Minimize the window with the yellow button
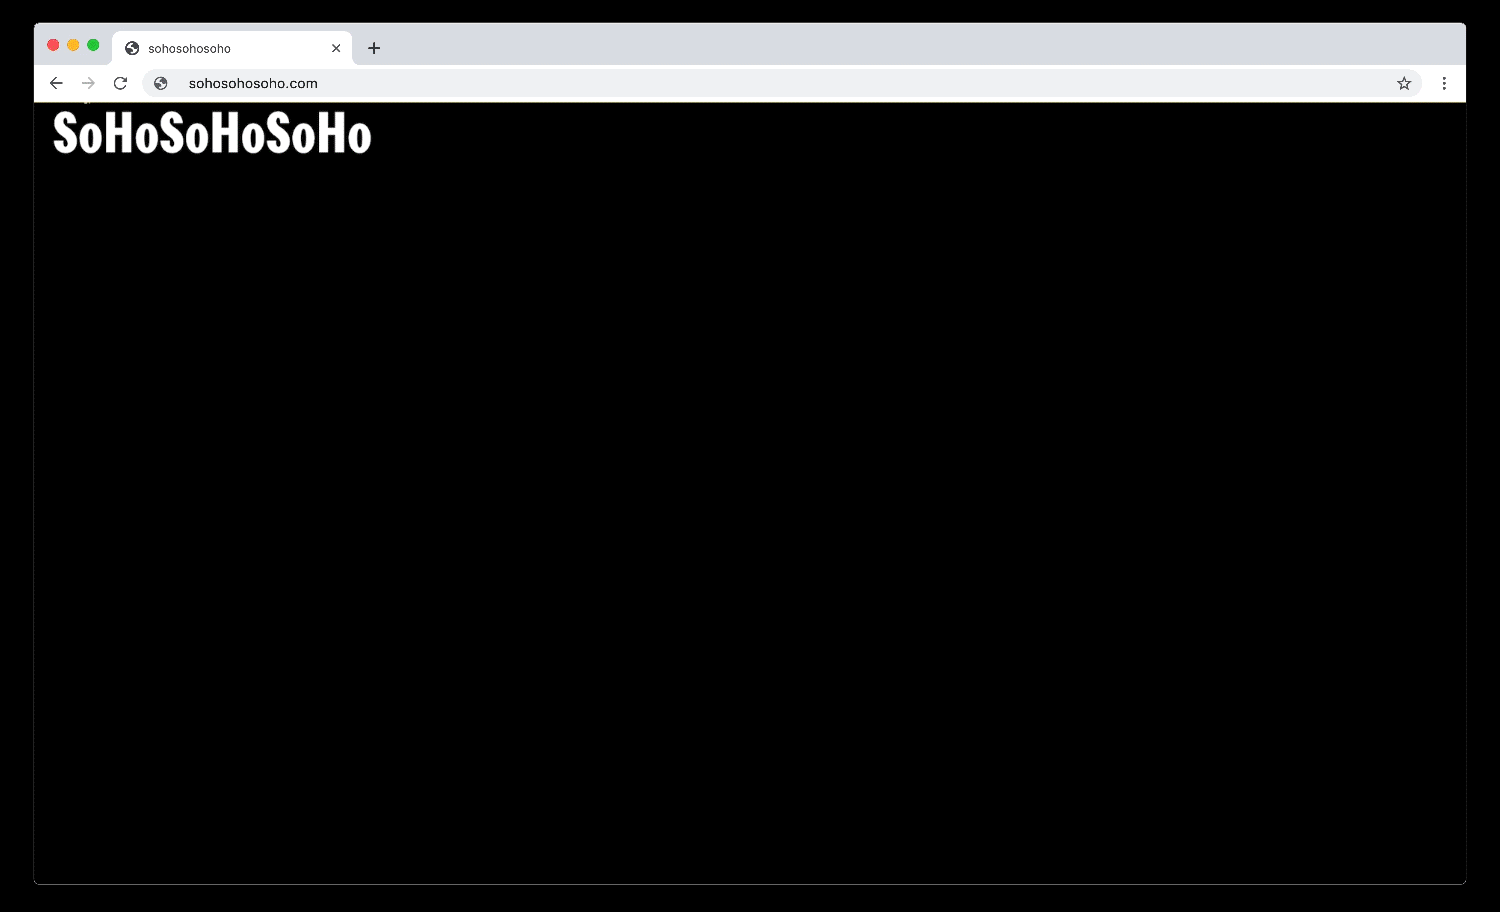This screenshot has height=912, width=1500. [73, 45]
